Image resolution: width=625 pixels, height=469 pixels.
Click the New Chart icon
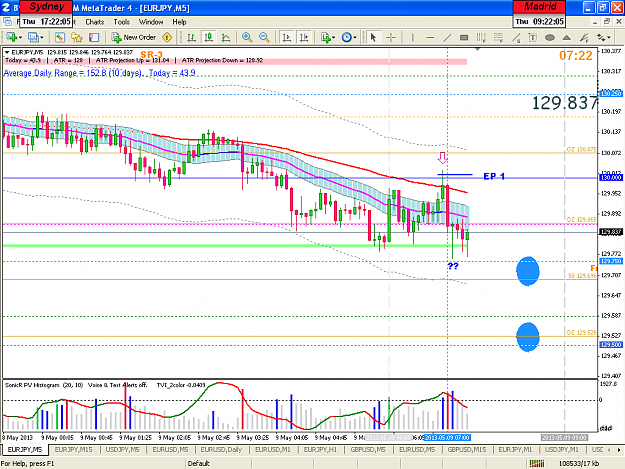11,37
